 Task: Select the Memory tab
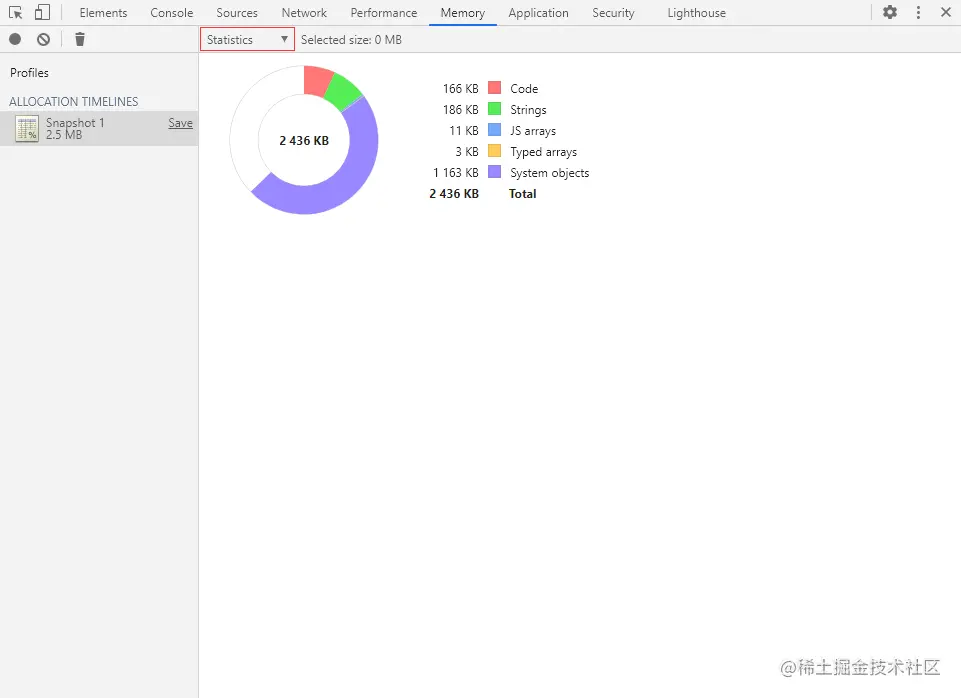463,13
